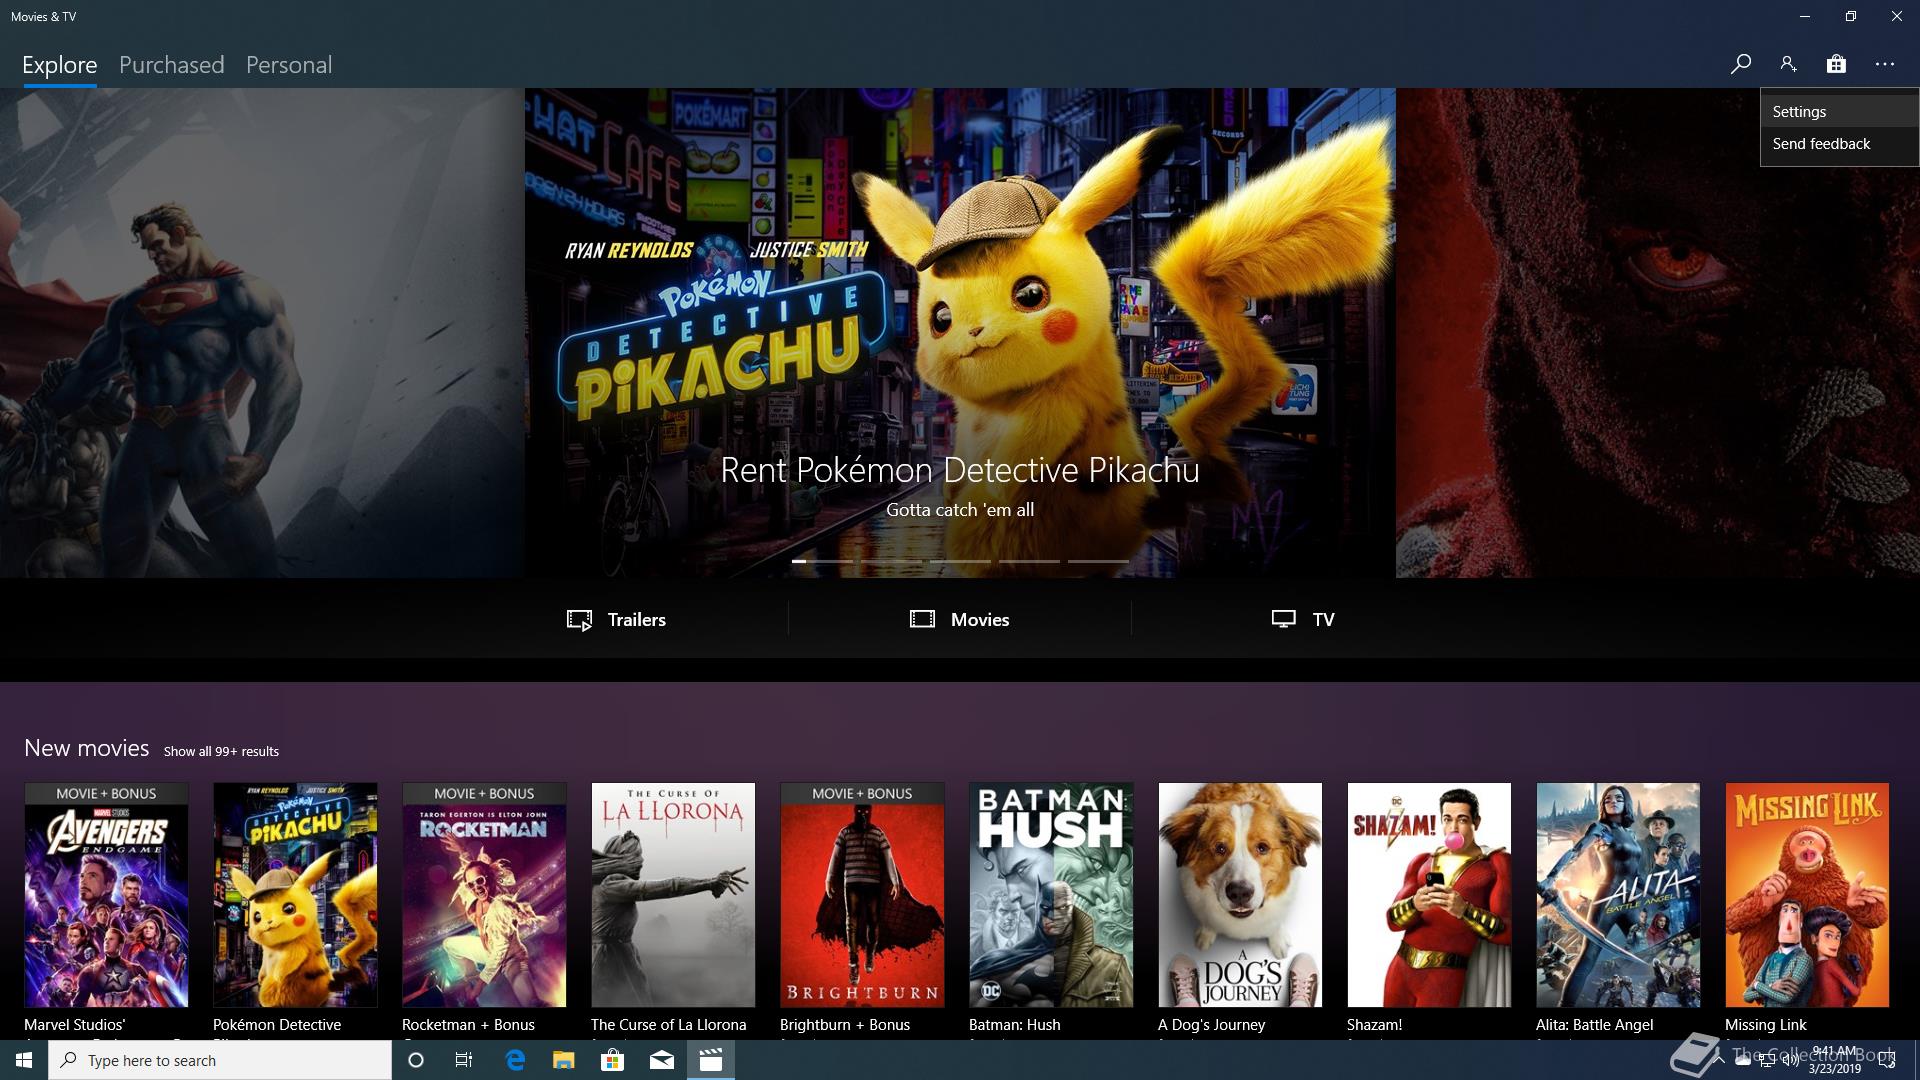Open the Avengers Endgame poster

click(106, 895)
